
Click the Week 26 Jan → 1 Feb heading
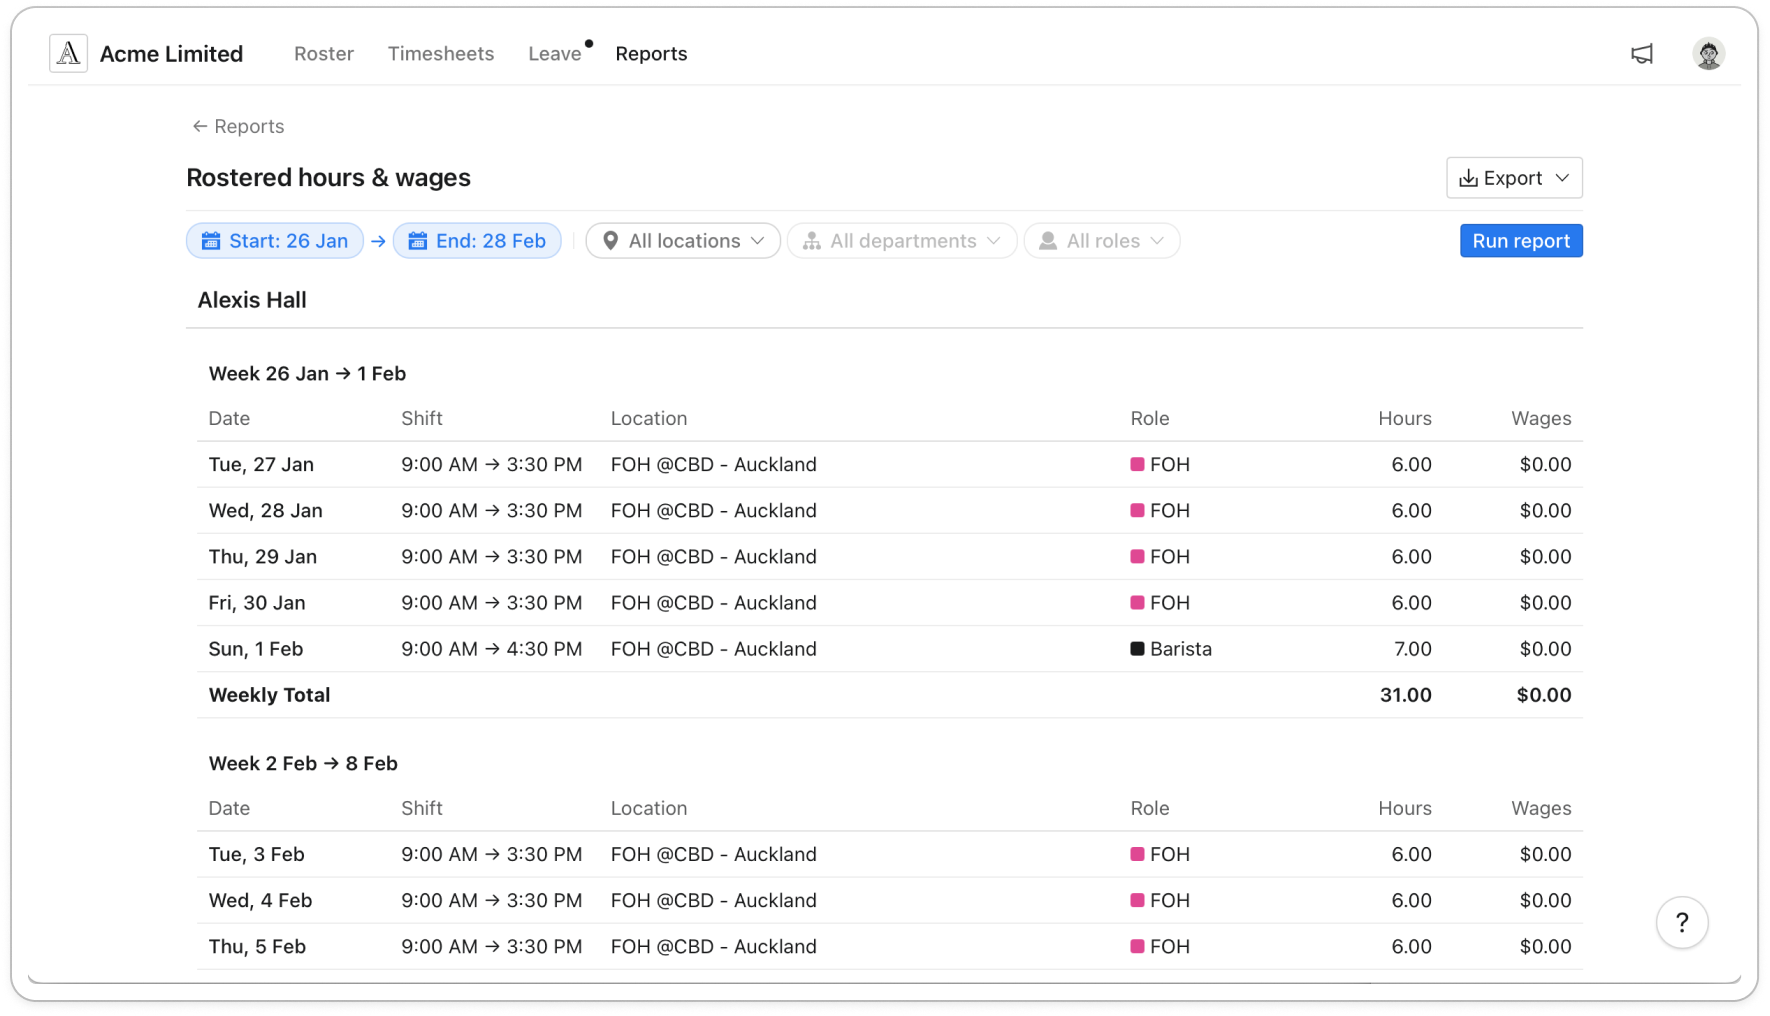point(307,373)
